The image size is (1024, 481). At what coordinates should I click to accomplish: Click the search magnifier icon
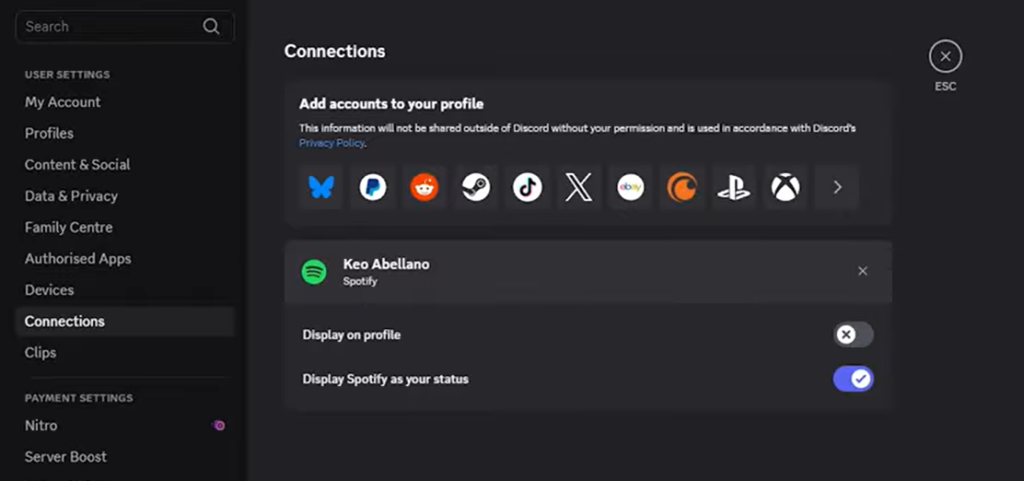(x=211, y=26)
